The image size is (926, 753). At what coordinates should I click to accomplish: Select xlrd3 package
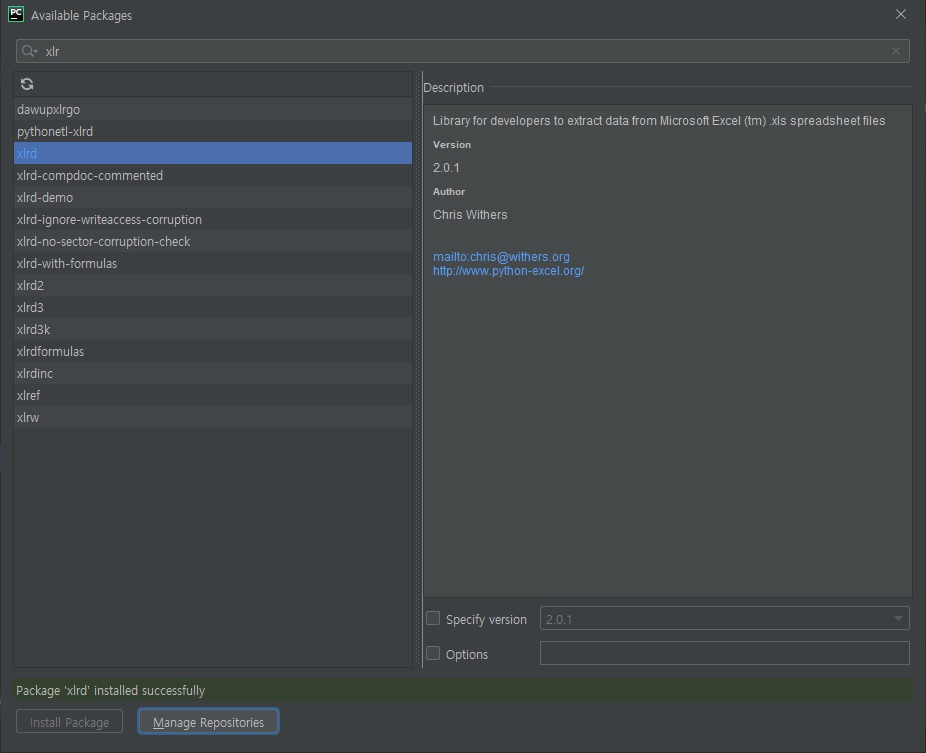(x=213, y=307)
